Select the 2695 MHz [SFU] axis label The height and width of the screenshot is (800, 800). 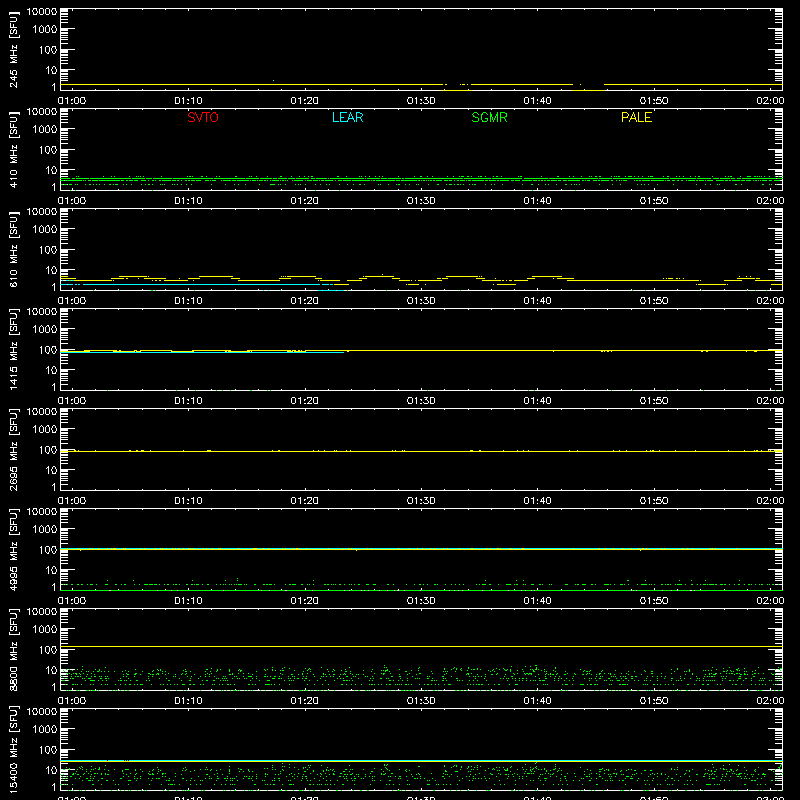(14, 450)
